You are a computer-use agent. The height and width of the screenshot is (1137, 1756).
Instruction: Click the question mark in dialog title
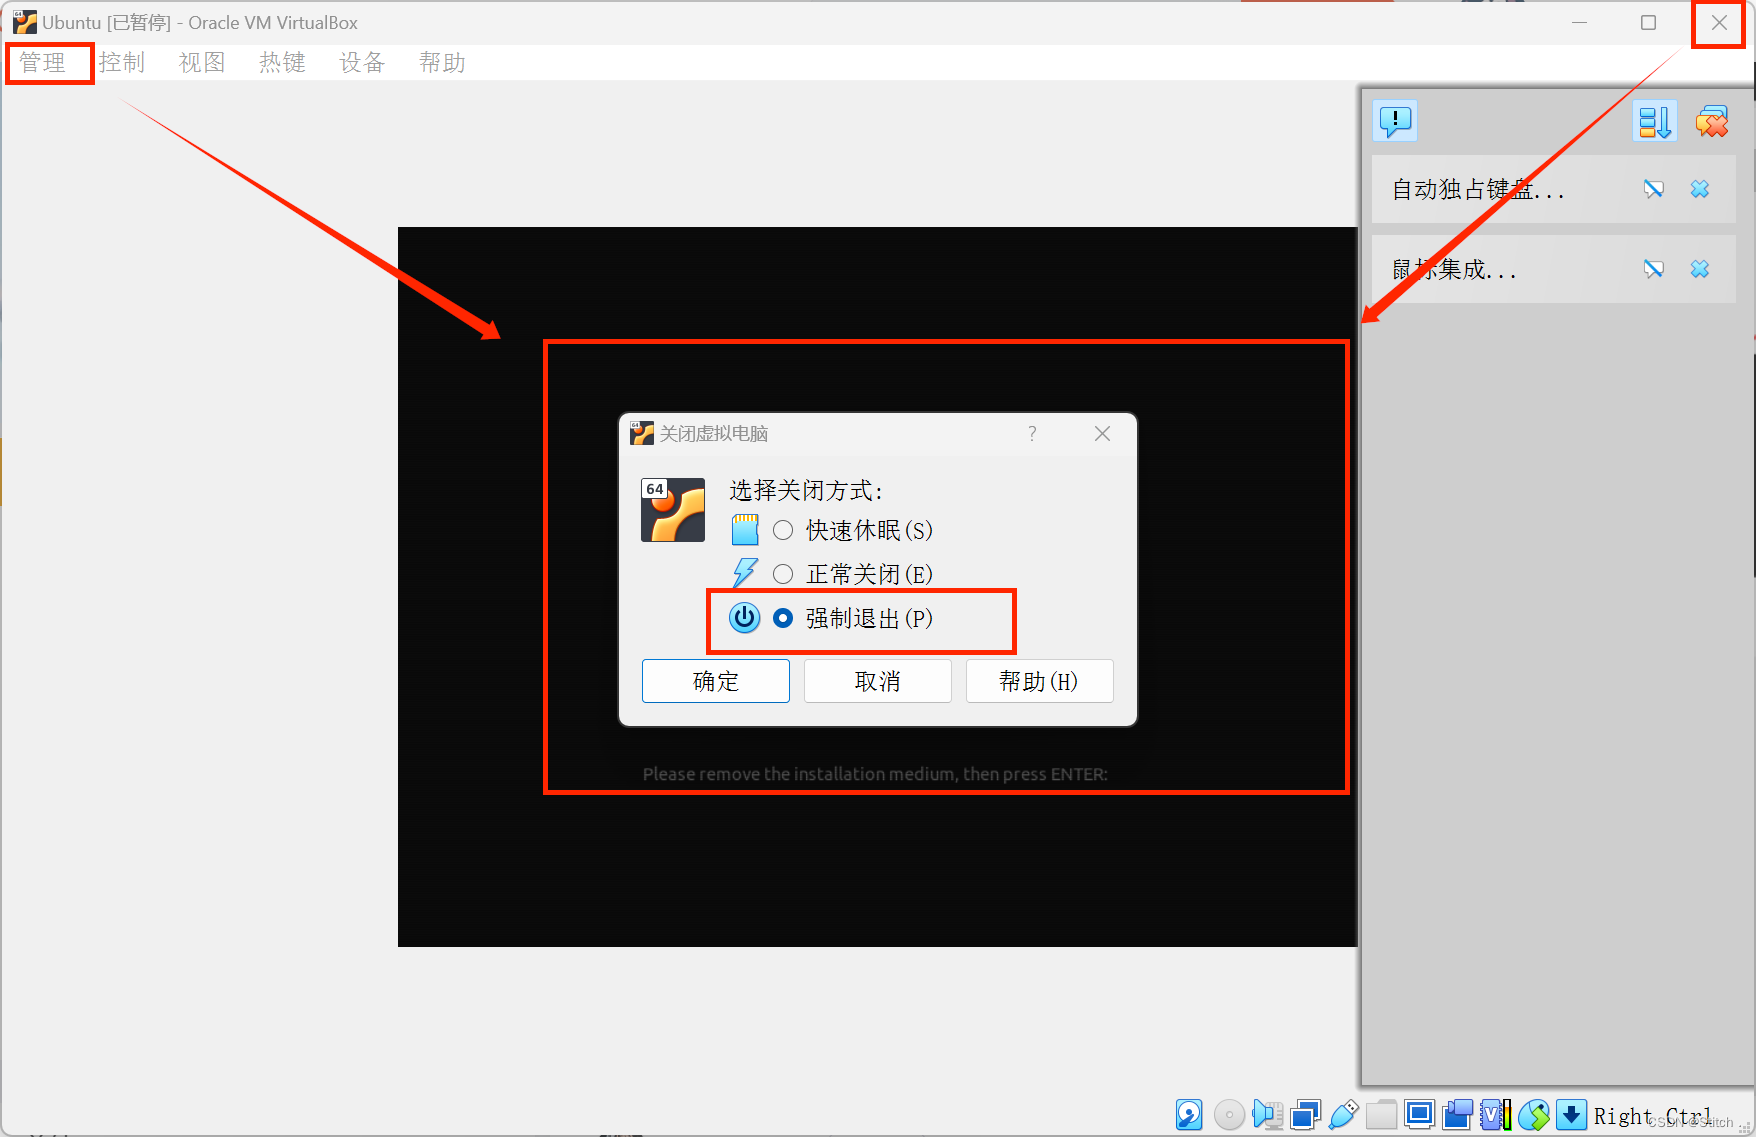1032,433
